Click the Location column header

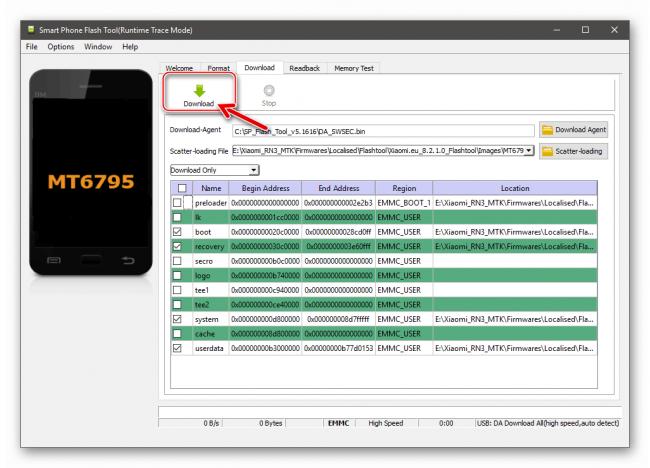pos(515,188)
